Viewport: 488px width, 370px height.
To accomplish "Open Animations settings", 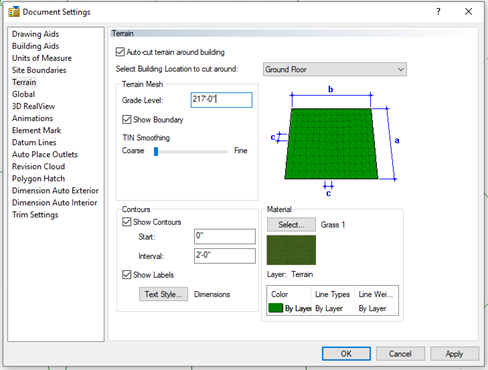I will click(x=32, y=118).
